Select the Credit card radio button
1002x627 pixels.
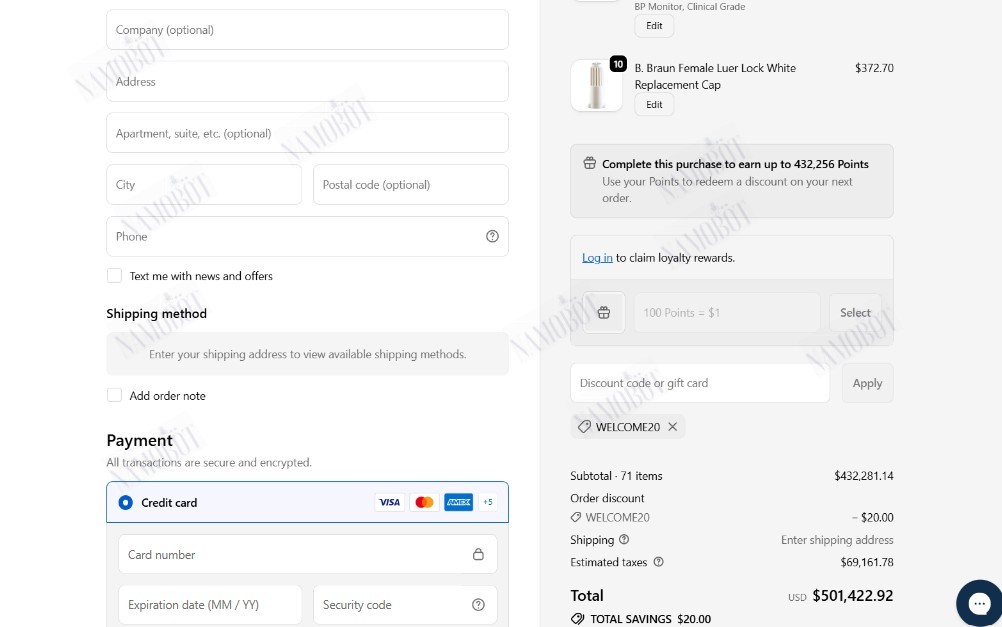click(125, 502)
